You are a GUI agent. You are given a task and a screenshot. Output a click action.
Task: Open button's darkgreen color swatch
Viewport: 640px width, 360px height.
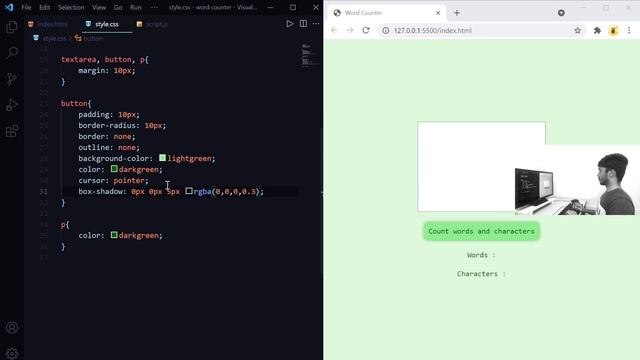tap(114, 169)
